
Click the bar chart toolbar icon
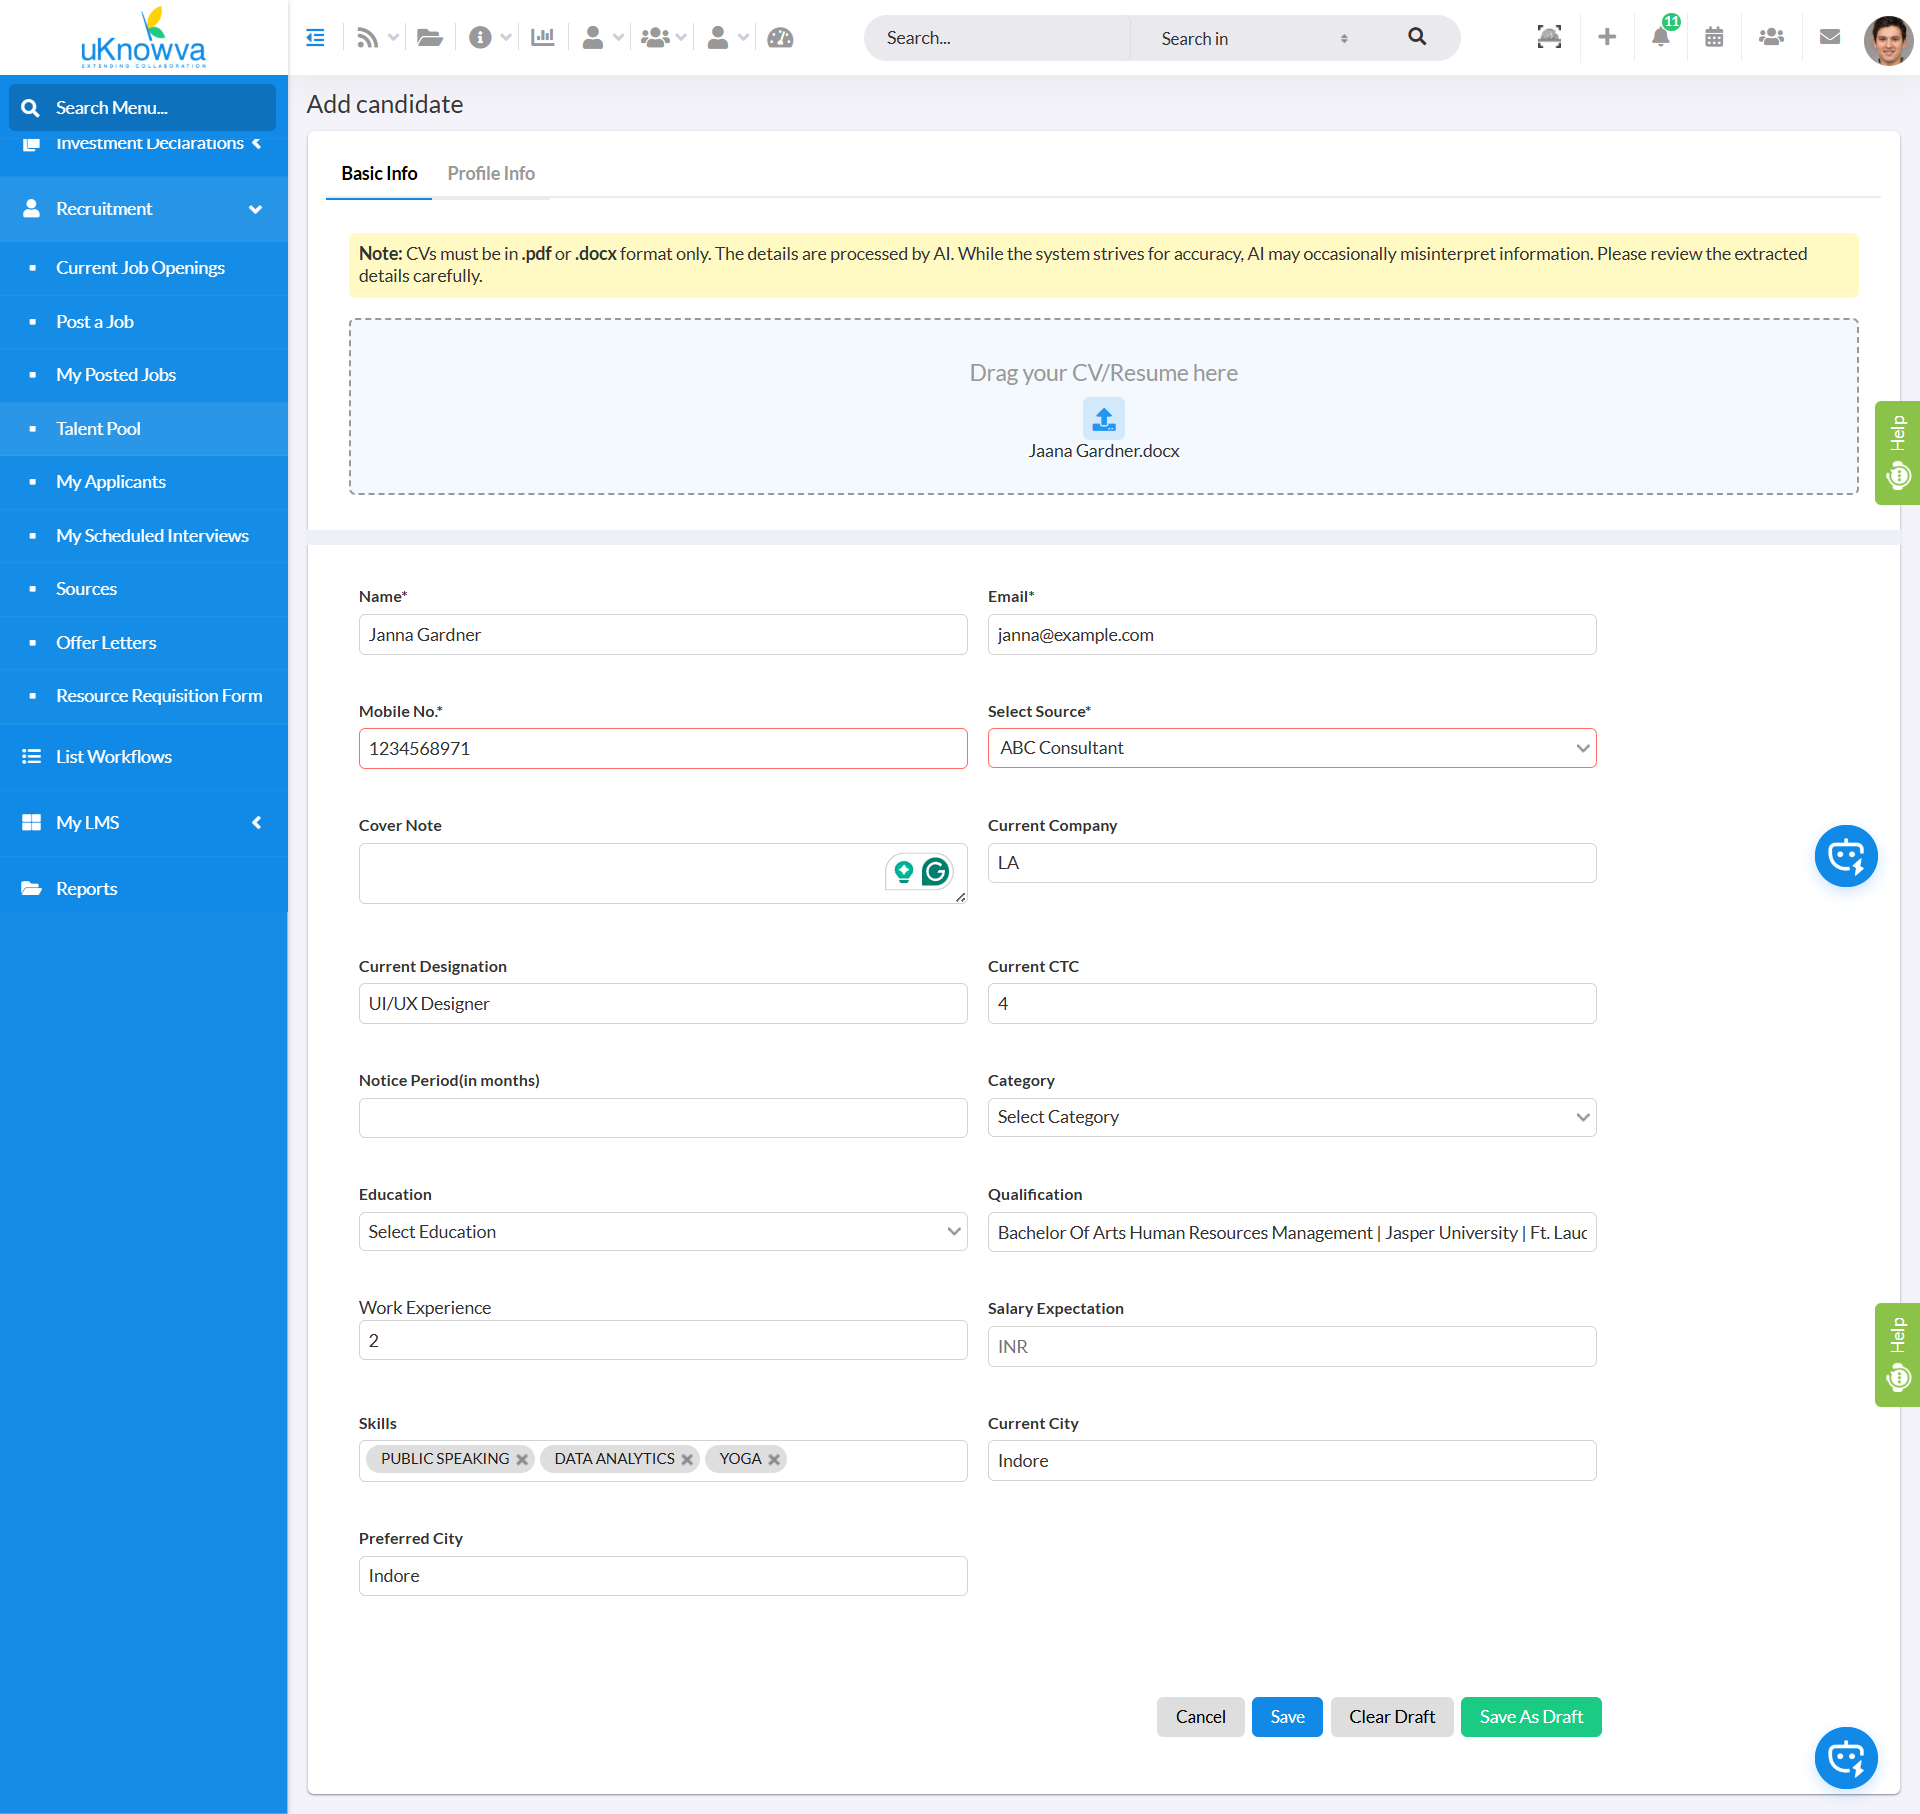(x=542, y=38)
